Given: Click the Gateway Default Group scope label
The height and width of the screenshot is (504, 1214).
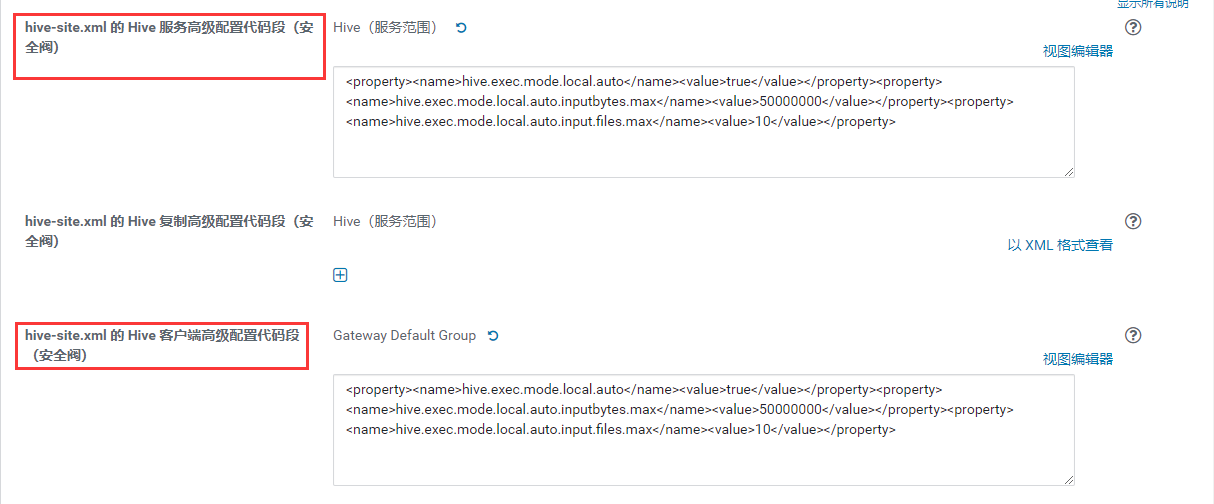Looking at the screenshot, I should pyautogui.click(x=404, y=335).
